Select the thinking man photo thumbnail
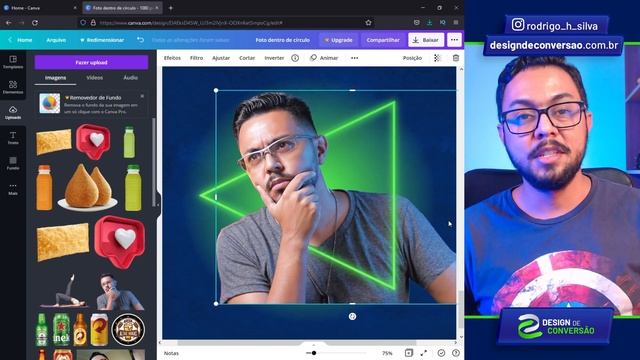The width and height of the screenshot is (640, 360). click(x=120, y=292)
